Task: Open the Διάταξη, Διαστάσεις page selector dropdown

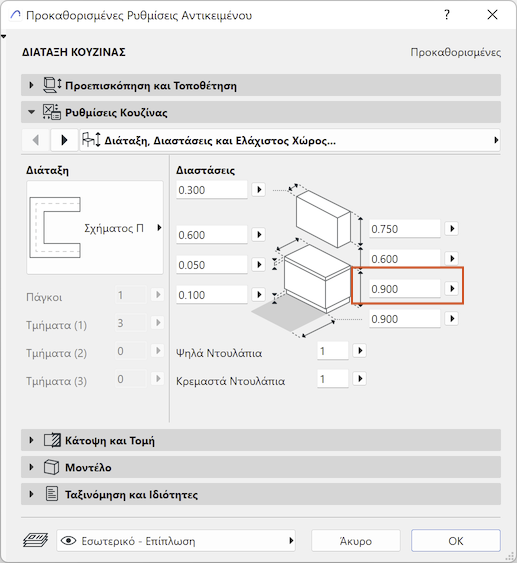Action: (x=290, y=140)
